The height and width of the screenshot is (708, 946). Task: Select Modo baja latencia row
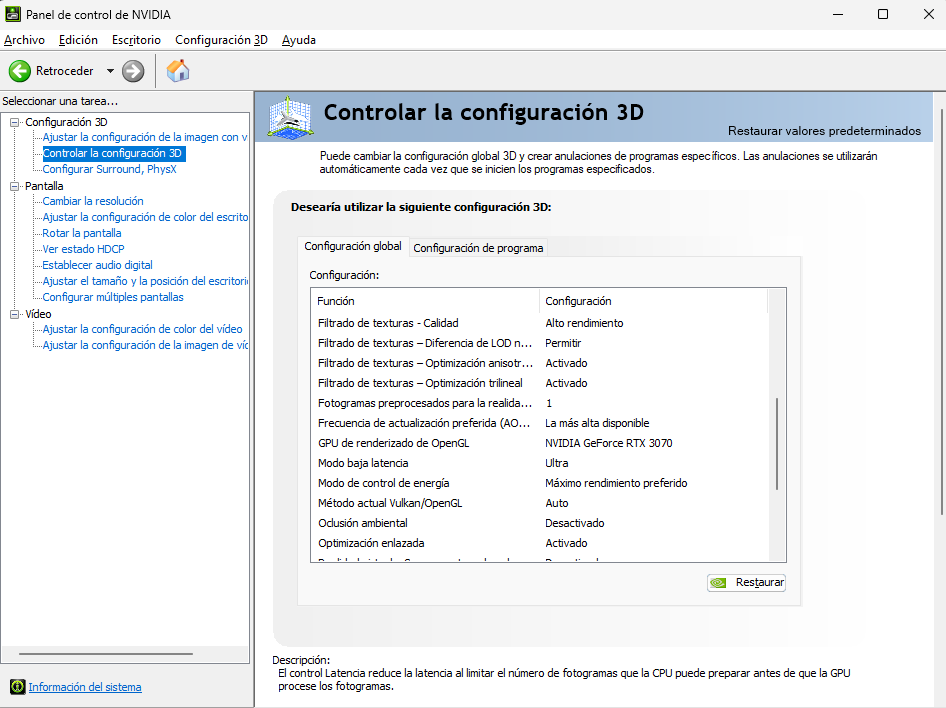click(540, 463)
